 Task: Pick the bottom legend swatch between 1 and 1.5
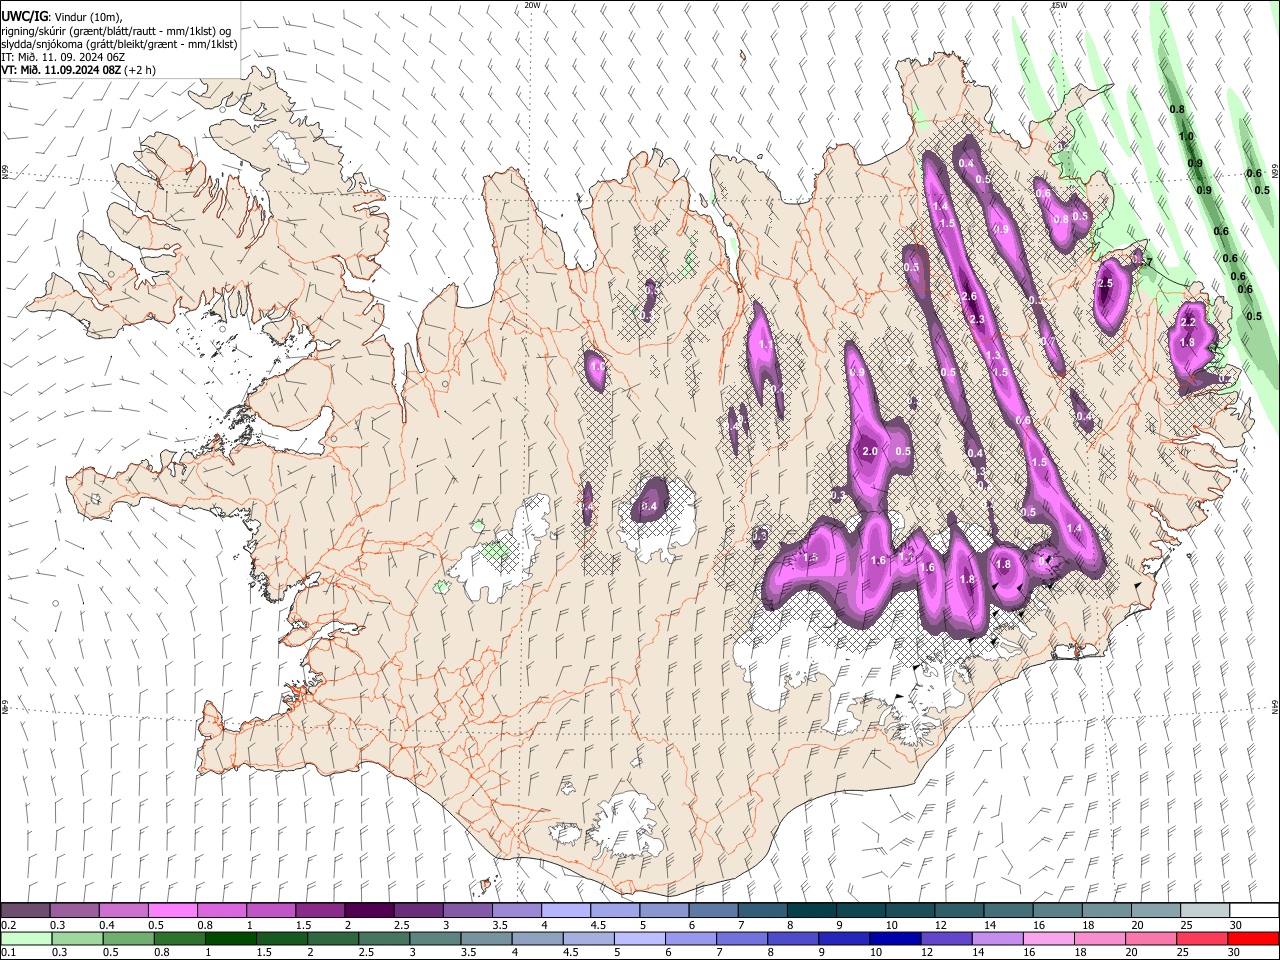point(230,938)
